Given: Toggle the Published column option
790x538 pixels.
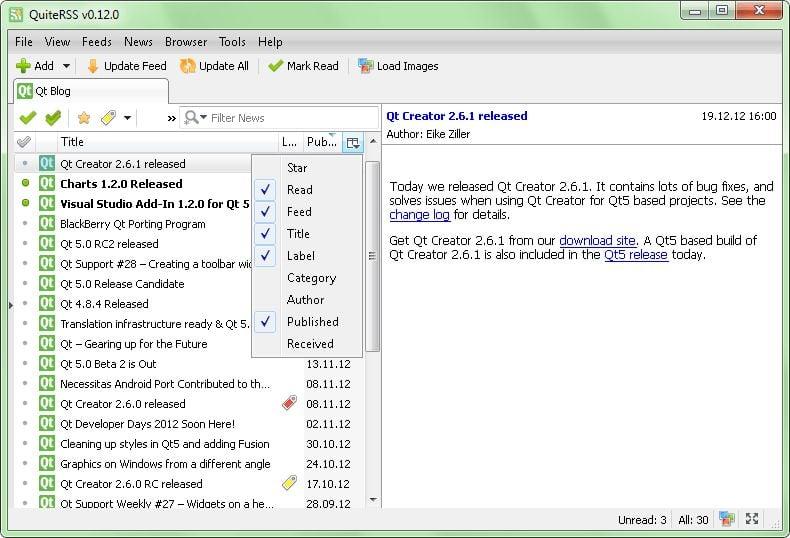Looking at the screenshot, I should (x=307, y=322).
